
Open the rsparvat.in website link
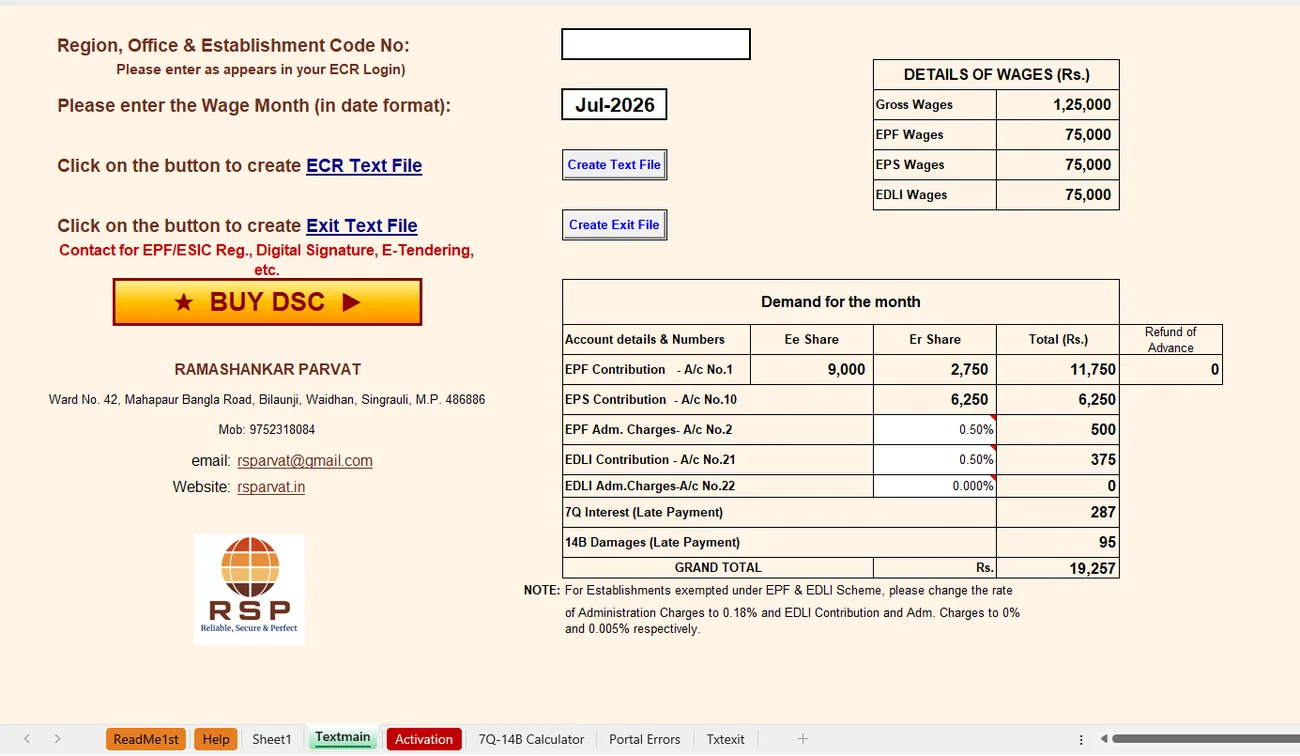pyautogui.click(x=271, y=487)
